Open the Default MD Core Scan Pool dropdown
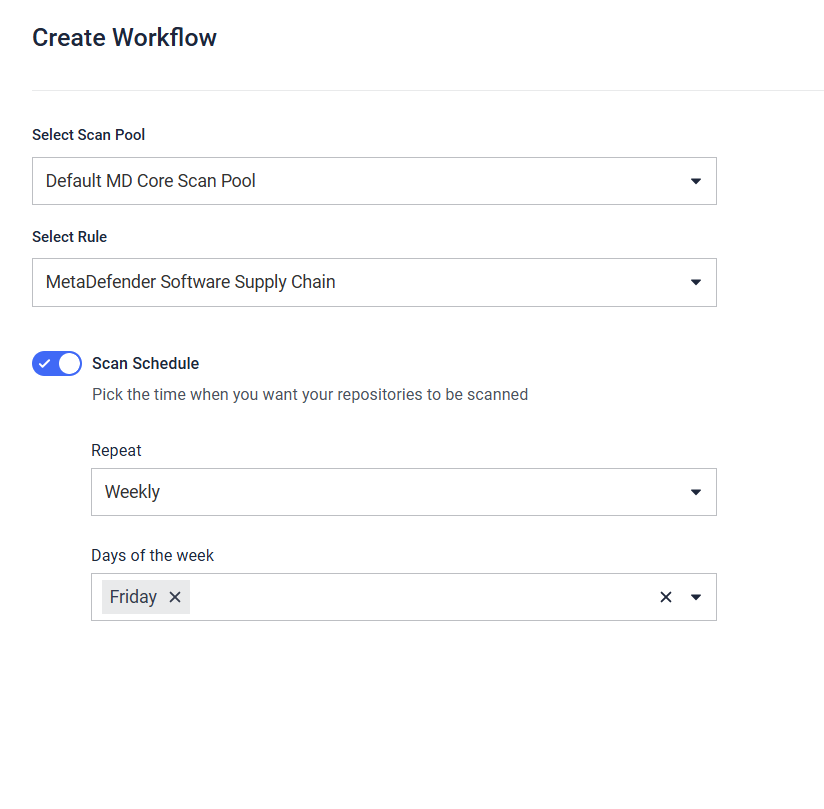This screenshot has width=824, height=809. [374, 181]
